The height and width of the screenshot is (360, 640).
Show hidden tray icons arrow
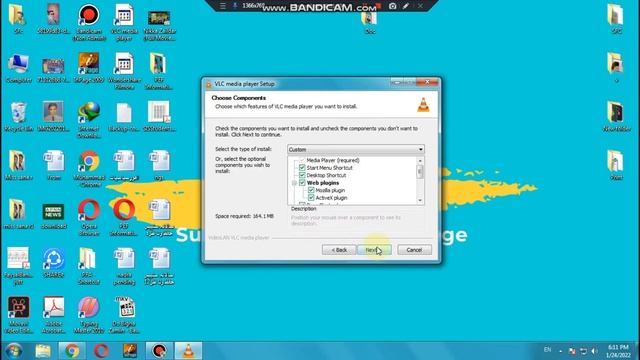pyautogui.click(x=561, y=351)
